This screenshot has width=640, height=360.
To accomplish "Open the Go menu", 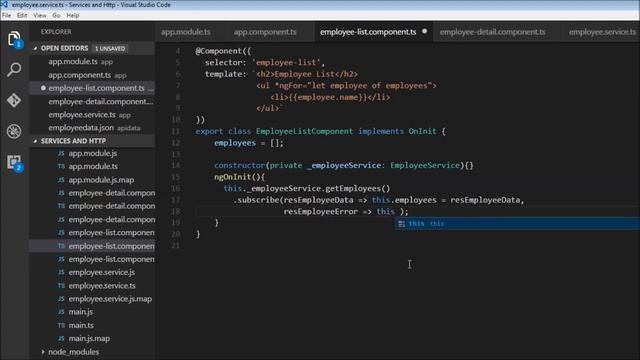I will tap(56, 16).
